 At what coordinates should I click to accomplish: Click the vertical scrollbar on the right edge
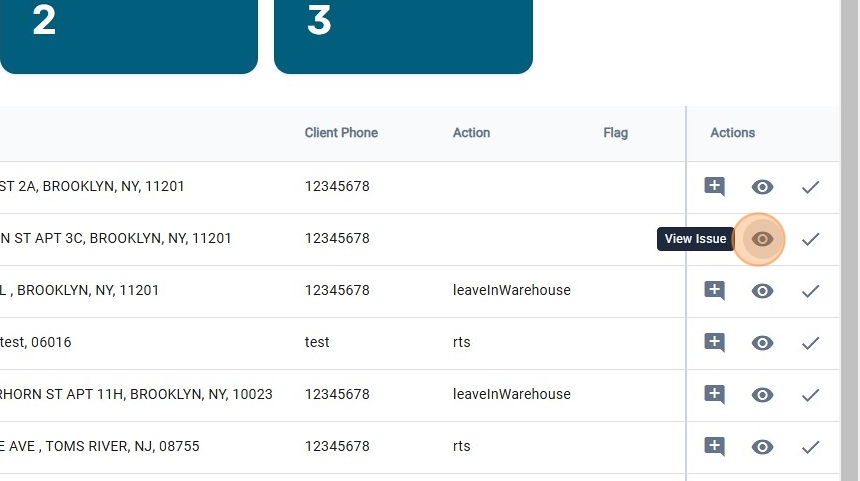click(x=849, y=240)
